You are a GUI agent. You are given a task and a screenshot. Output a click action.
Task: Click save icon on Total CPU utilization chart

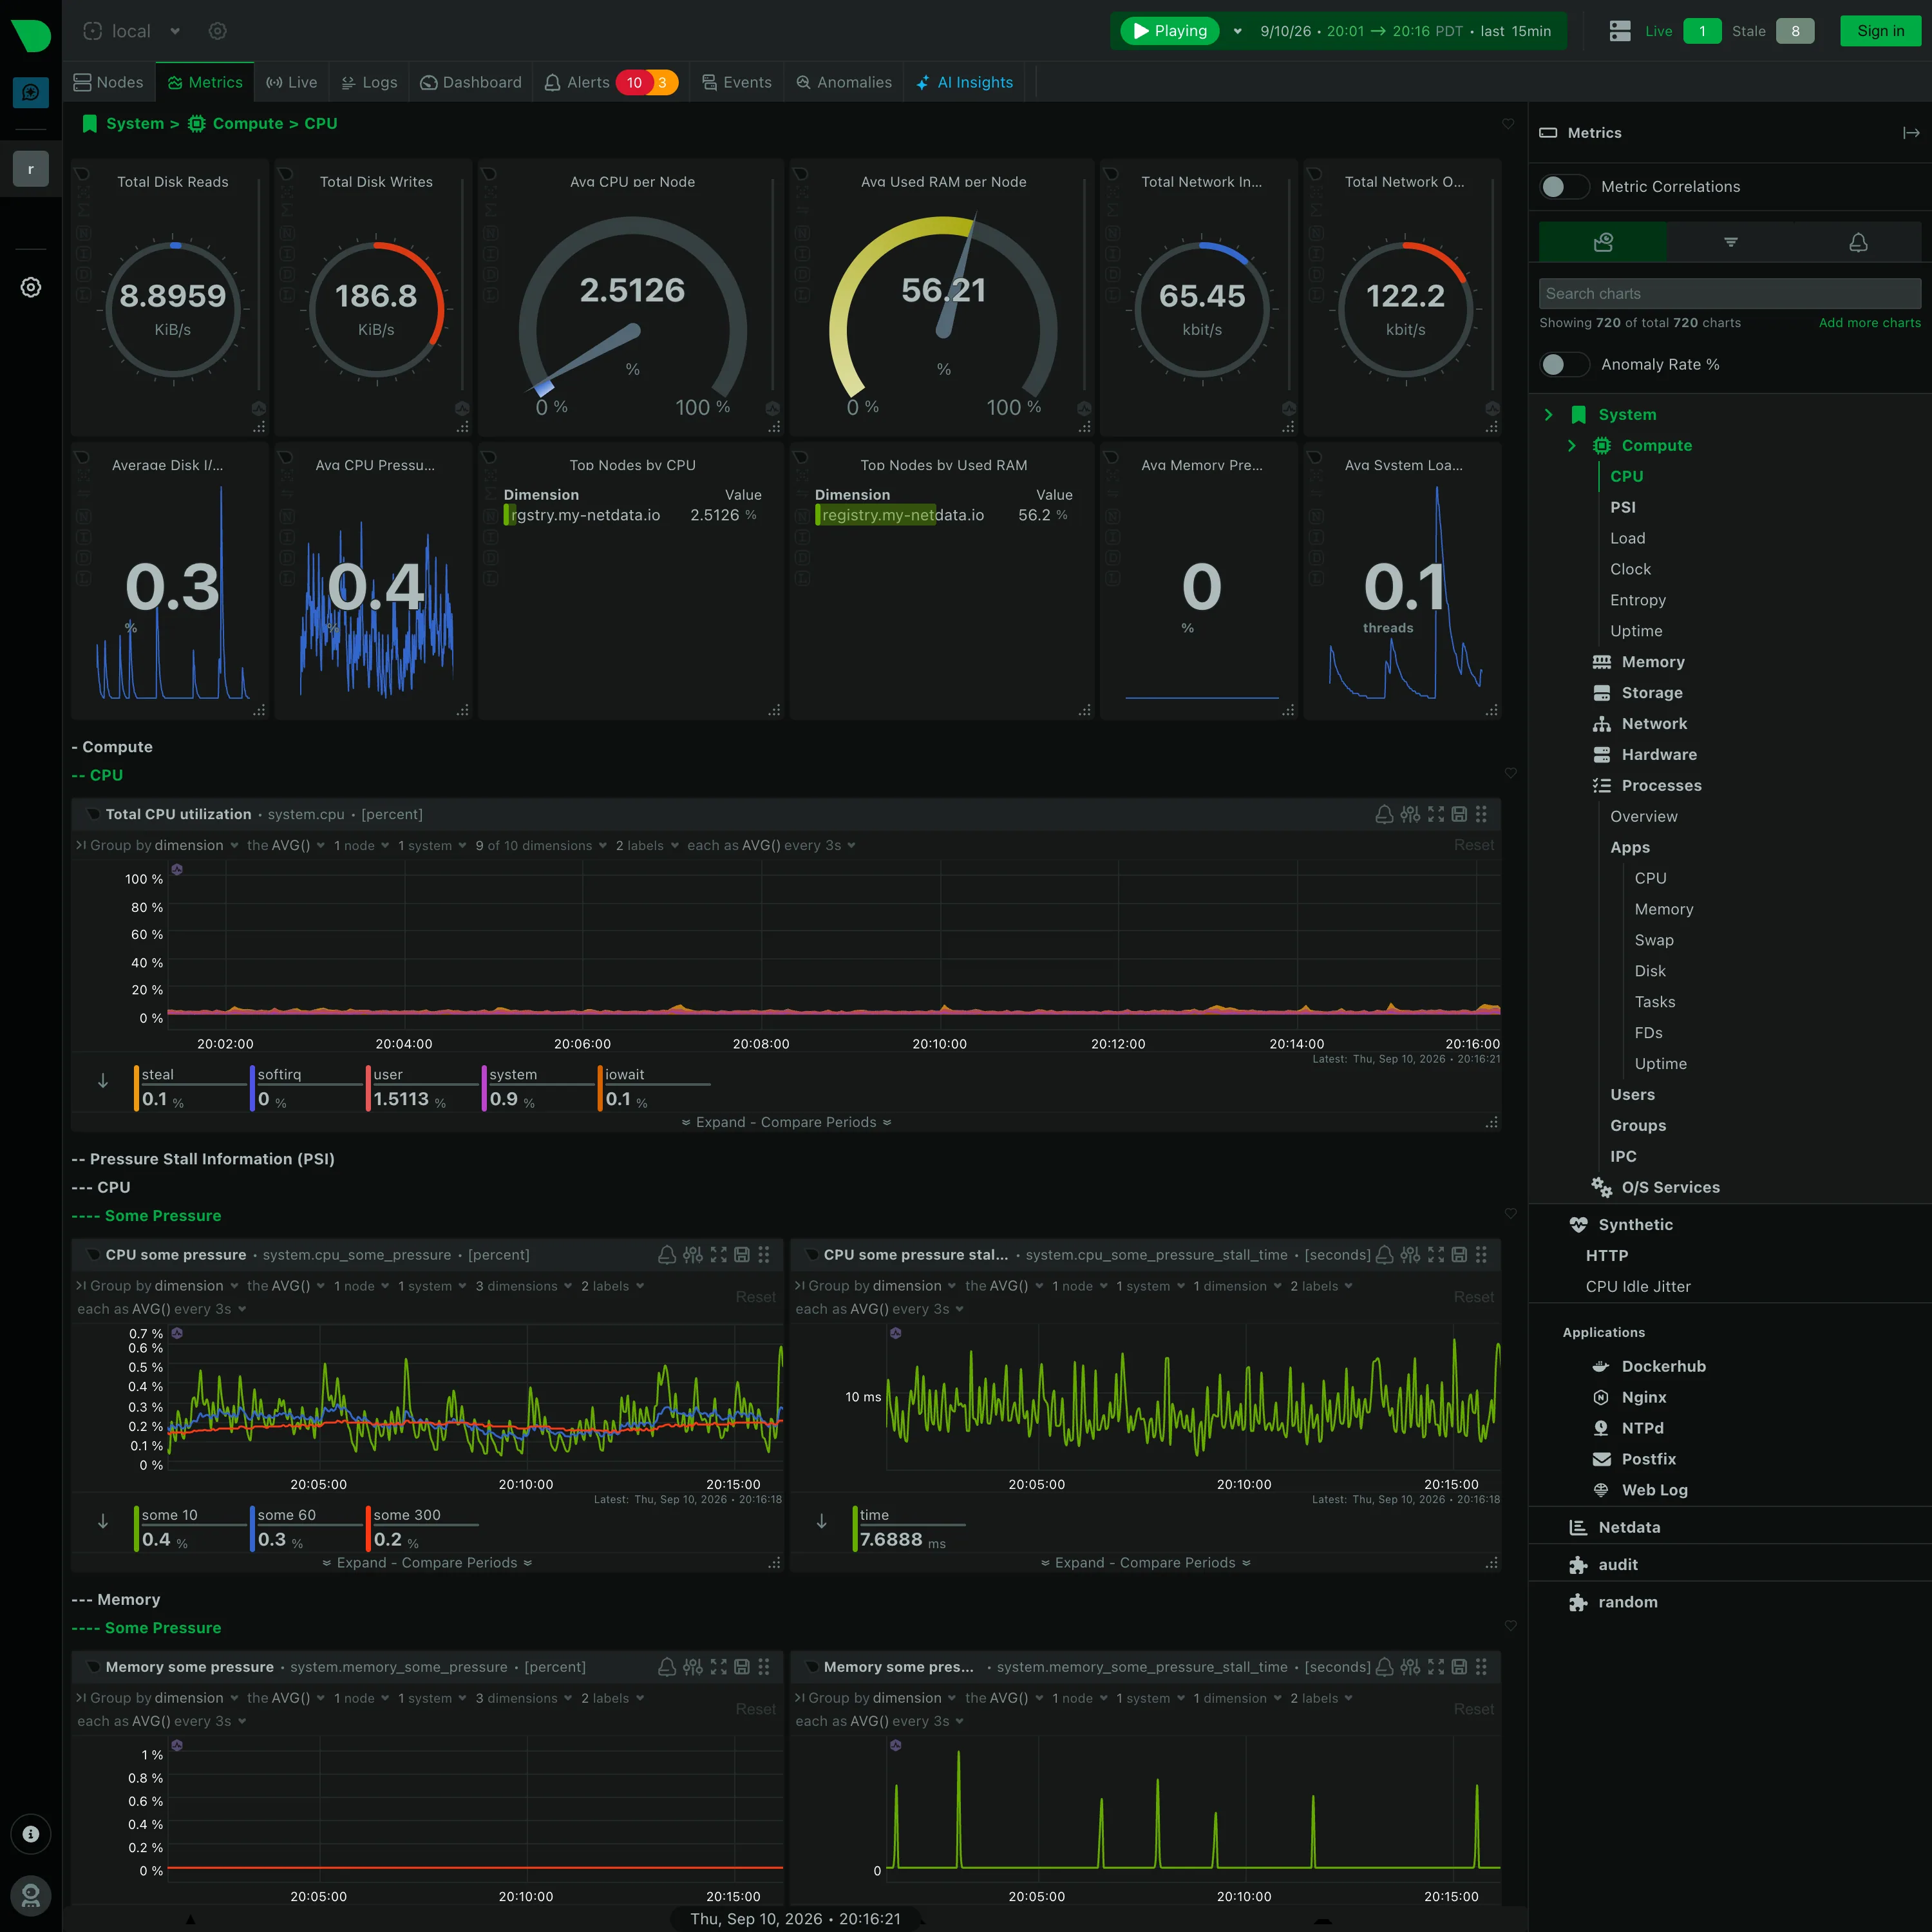click(1459, 814)
